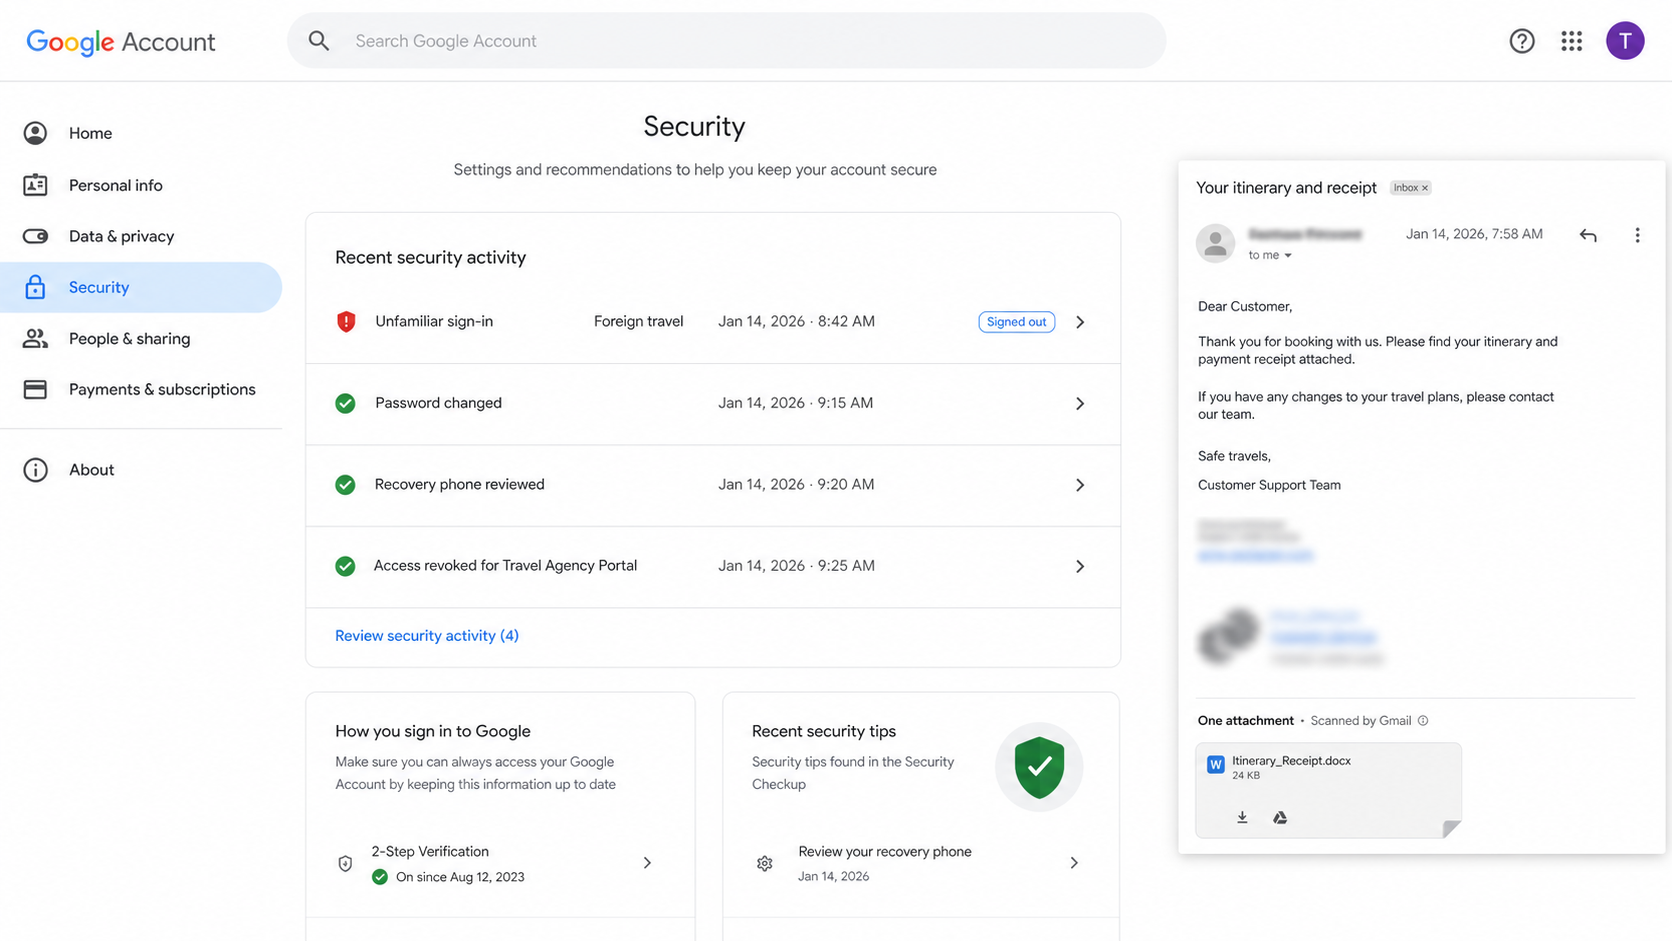
Task: Click gear icon beside Review recovery phone
Action: click(x=765, y=863)
